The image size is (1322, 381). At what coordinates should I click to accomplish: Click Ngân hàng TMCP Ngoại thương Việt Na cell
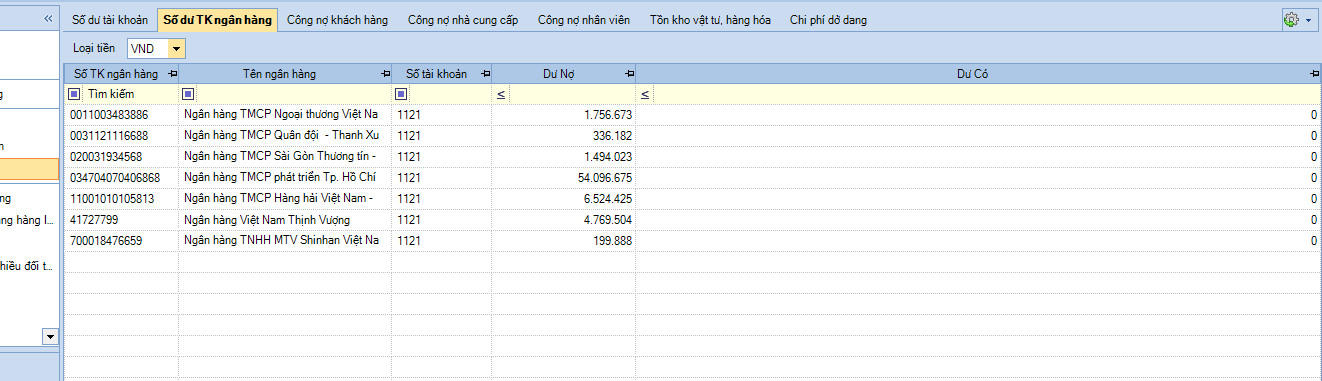(x=285, y=115)
